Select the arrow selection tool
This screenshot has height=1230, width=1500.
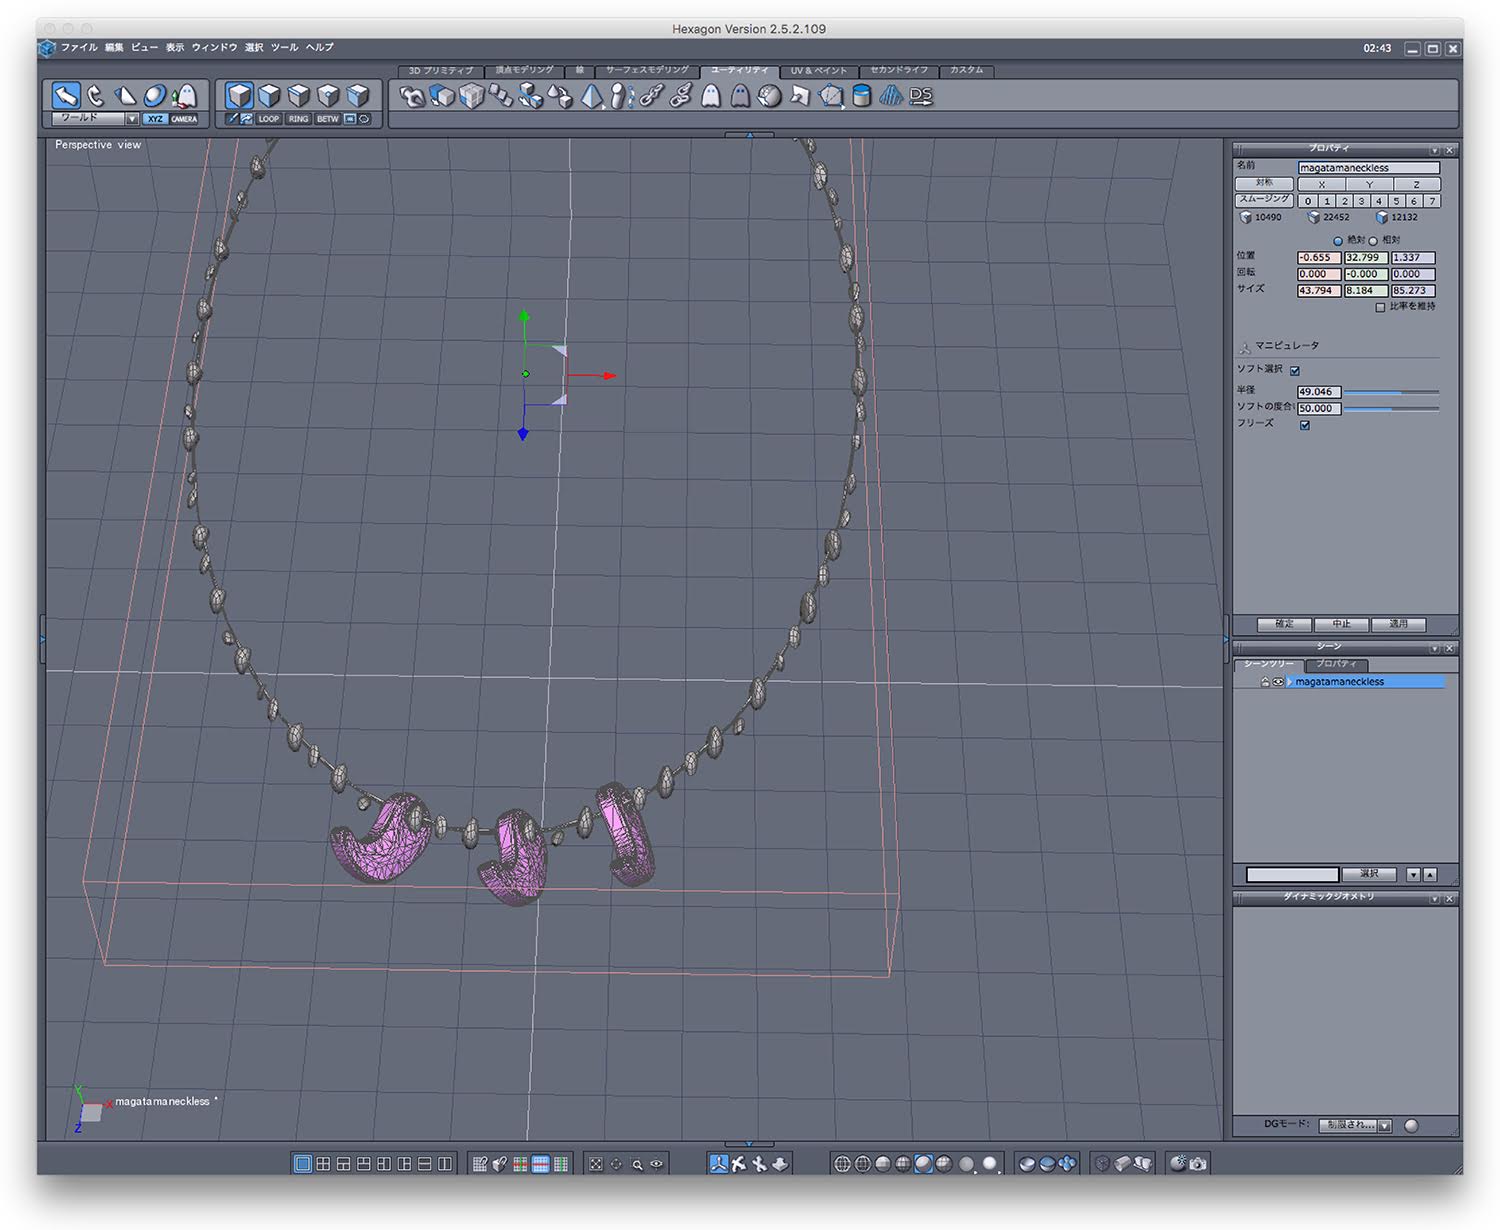pyautogui.click(x=66, y=96)
